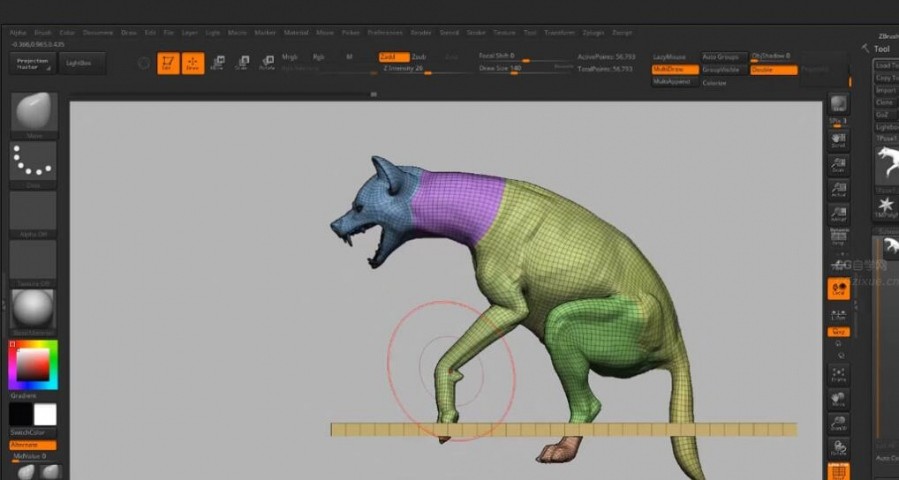Click the Scroll navigation icon
This screenshot has height=480, width=899.
tap(839, 140)
